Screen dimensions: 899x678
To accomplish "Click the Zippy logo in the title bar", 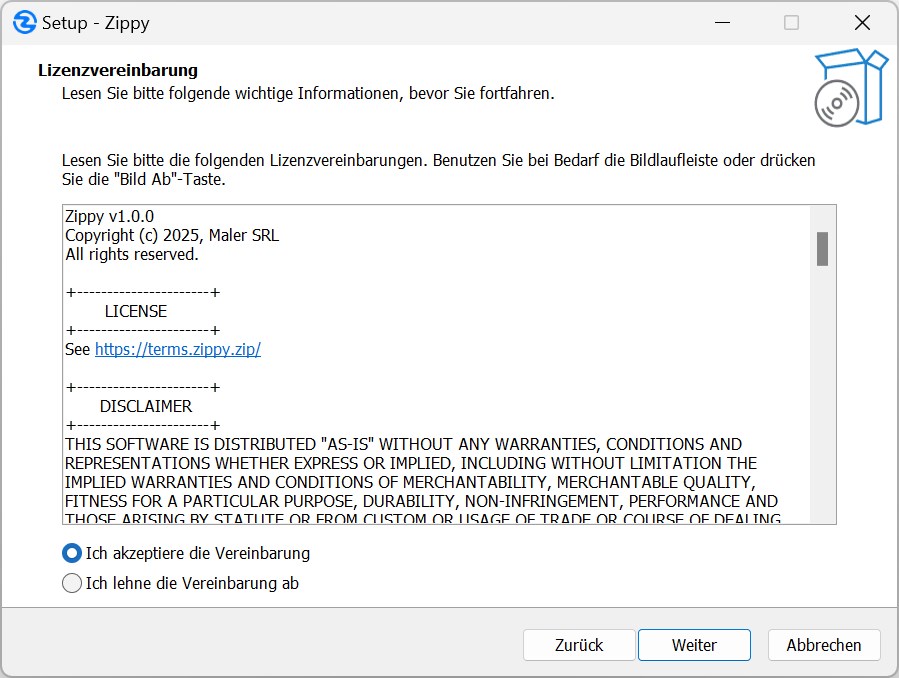I will [24, 22].
